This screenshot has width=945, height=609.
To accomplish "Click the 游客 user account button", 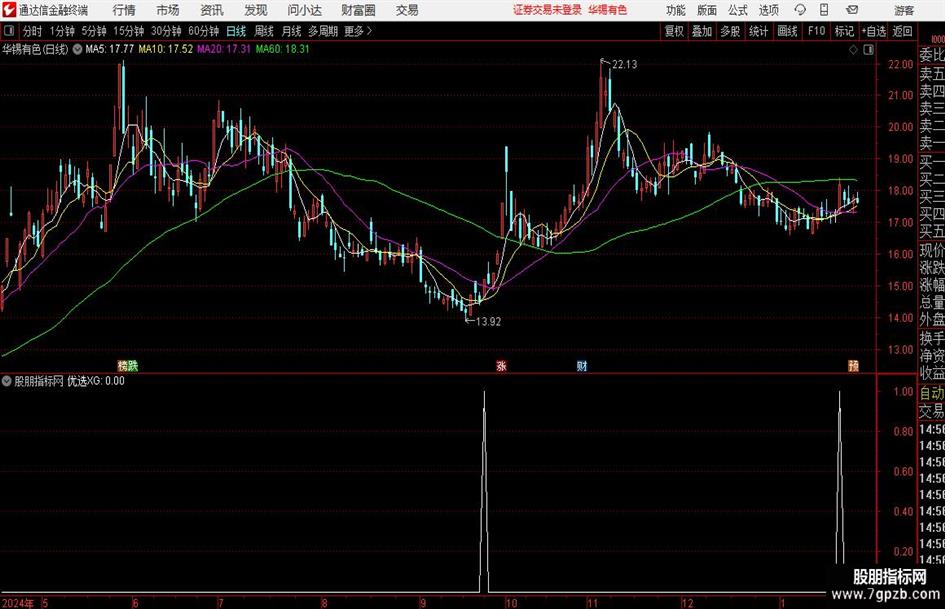I will (903, 10).
